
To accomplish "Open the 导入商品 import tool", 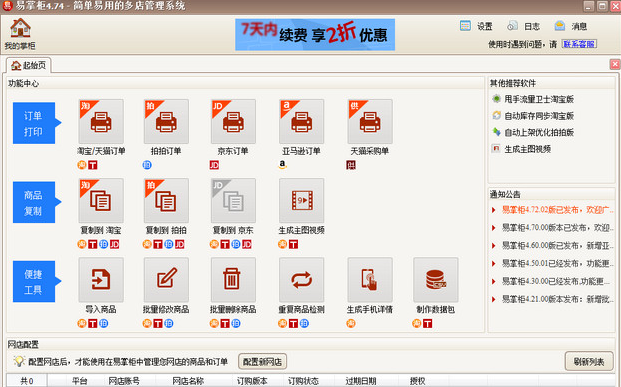I will (x=101, y=280).
